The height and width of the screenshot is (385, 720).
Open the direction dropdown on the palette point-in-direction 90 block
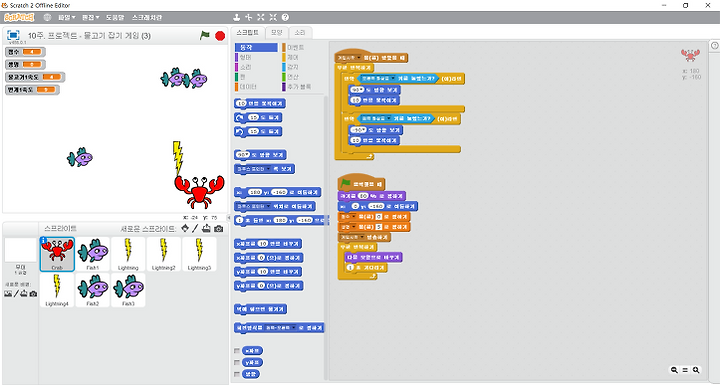pos(246,154)
